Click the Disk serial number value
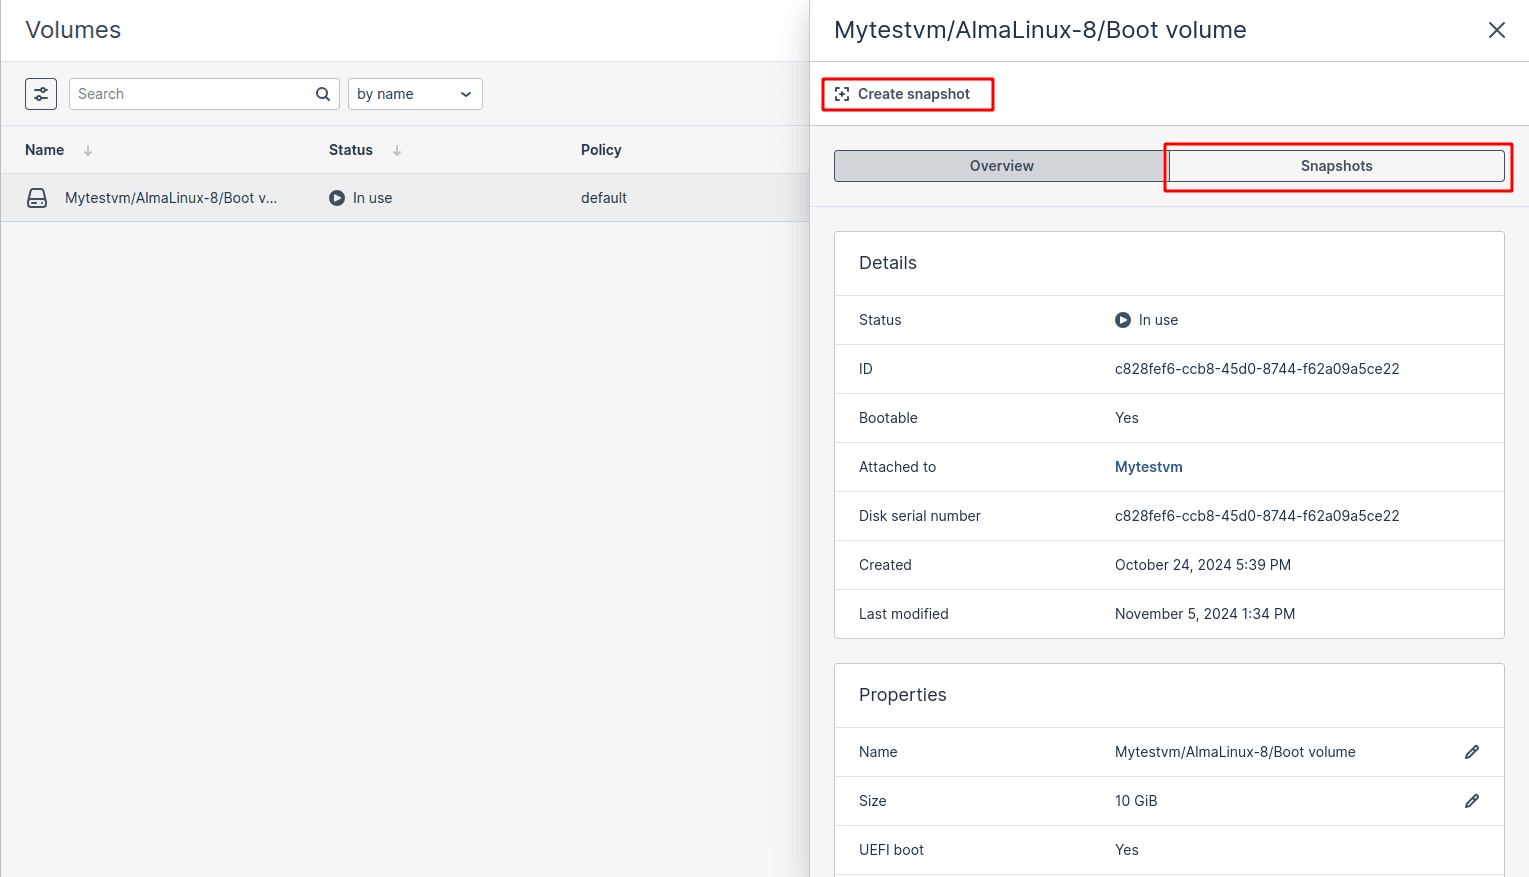 pyautogui.click(x=1256, y=516)
